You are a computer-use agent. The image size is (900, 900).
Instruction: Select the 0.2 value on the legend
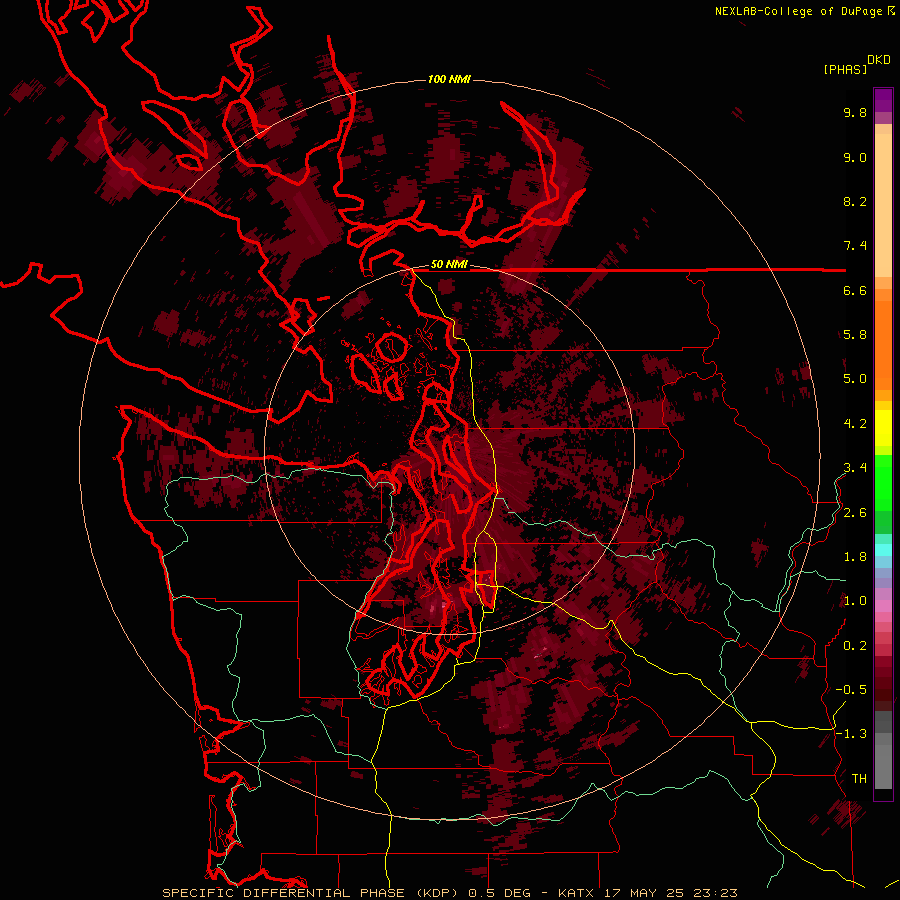click(x=855, y=646)
